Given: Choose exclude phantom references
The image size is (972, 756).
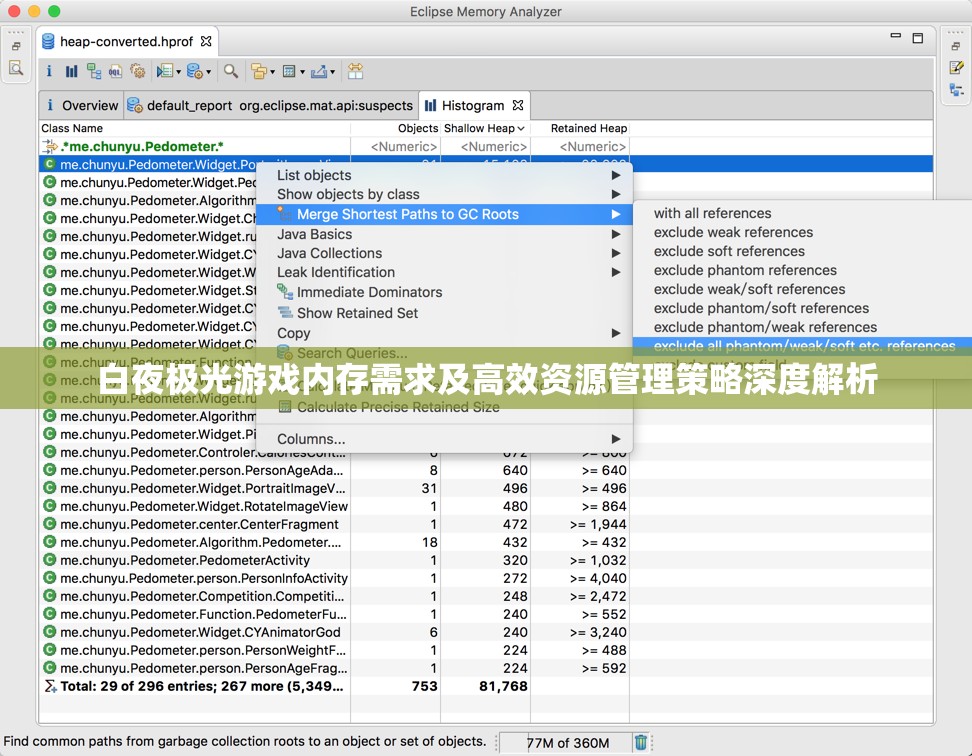Looking at the screenshot, I should pyautogui.click(x=802, y=270).
